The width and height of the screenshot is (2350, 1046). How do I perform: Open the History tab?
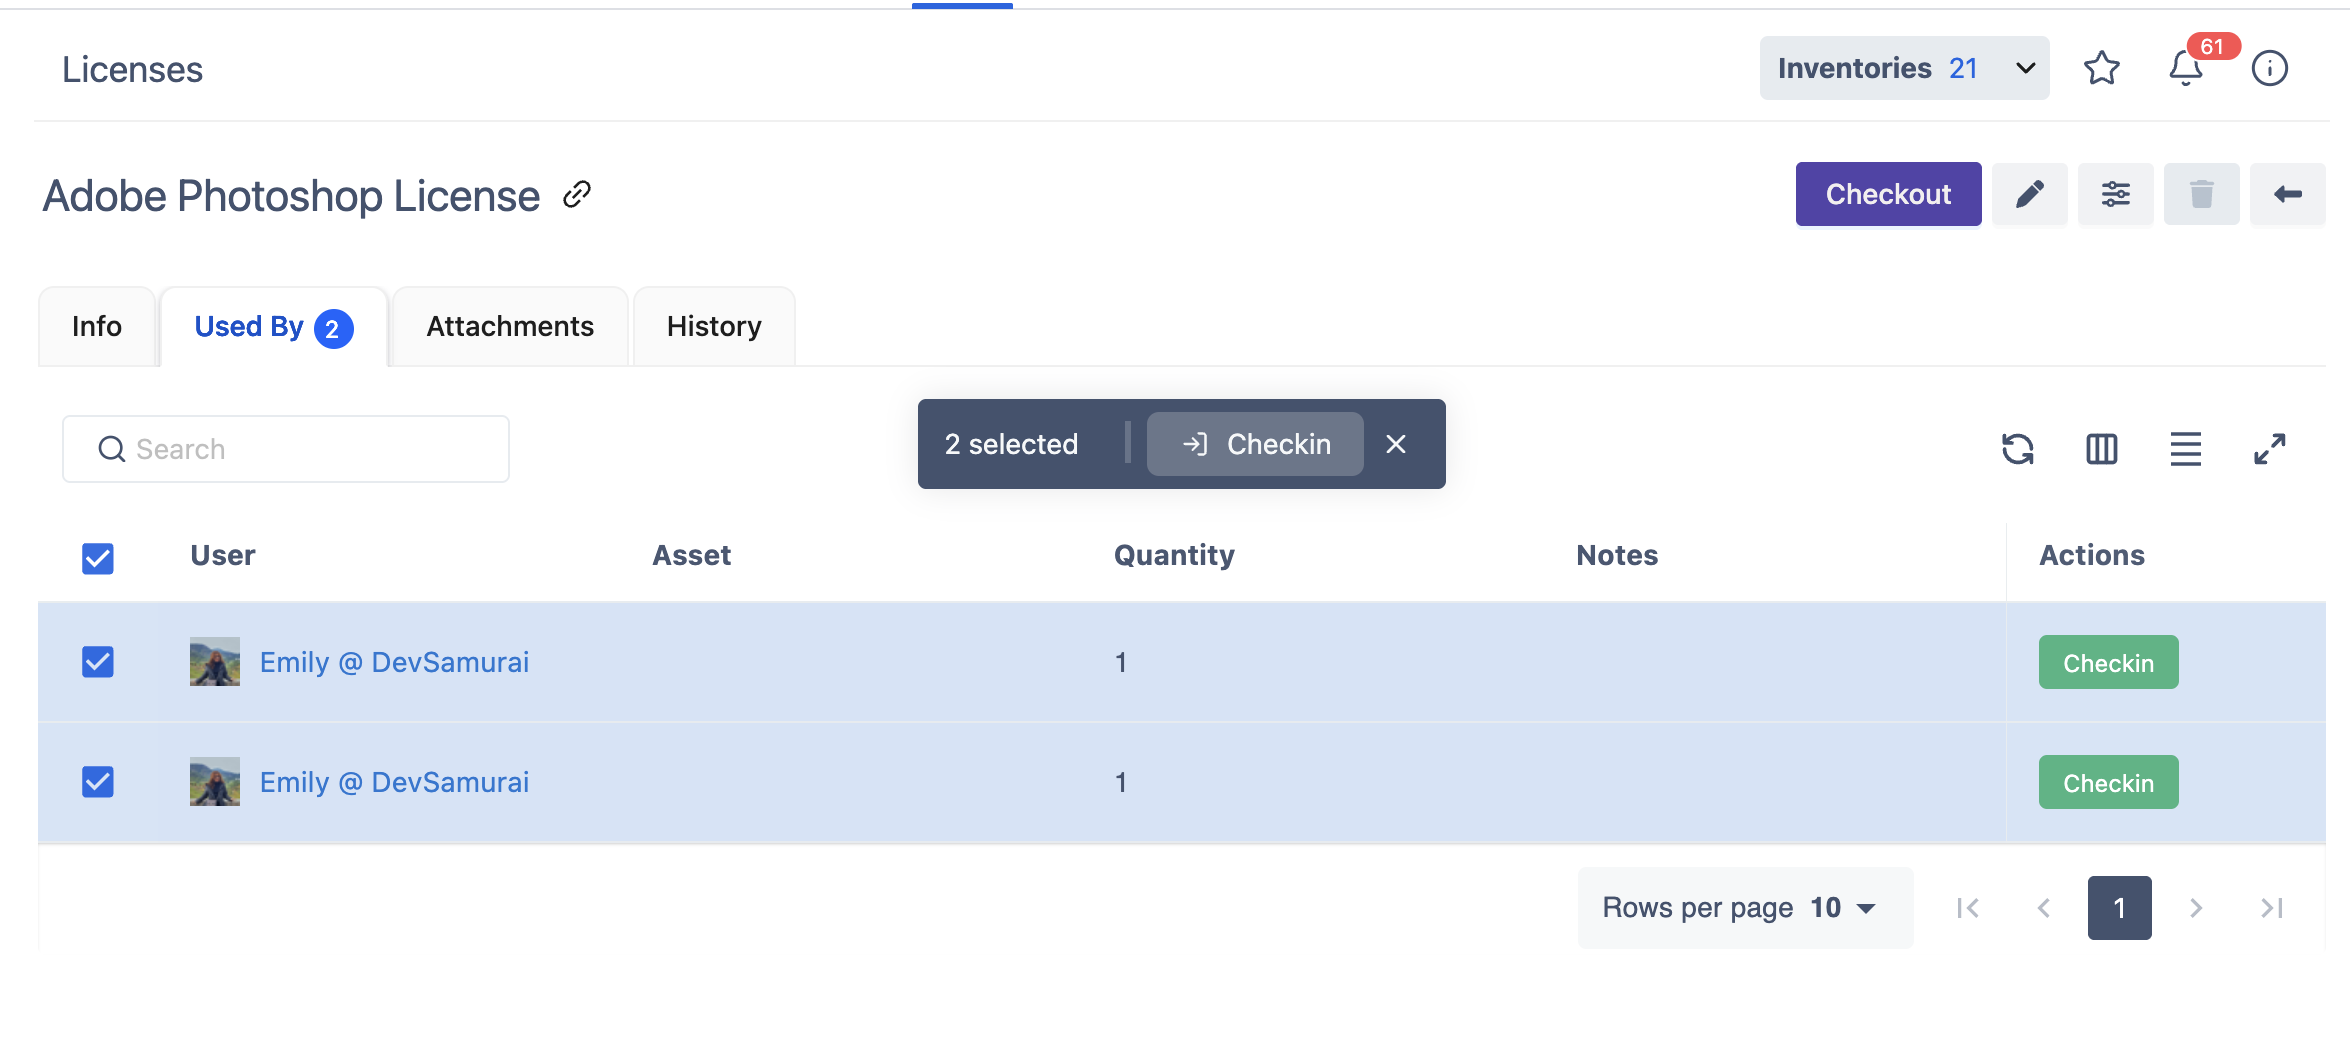714,327
